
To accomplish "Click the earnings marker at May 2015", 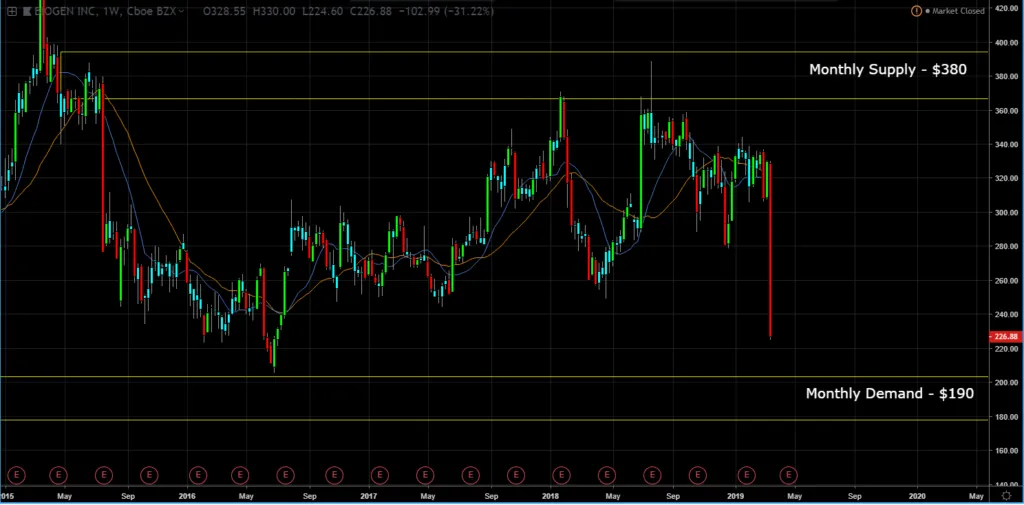I will tap(59, 474).
